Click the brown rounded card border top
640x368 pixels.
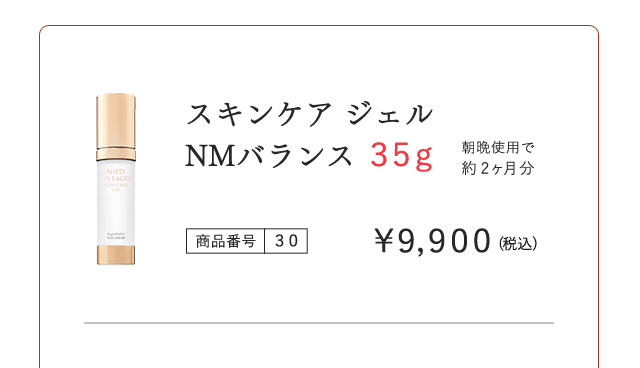tap(319, 26)
